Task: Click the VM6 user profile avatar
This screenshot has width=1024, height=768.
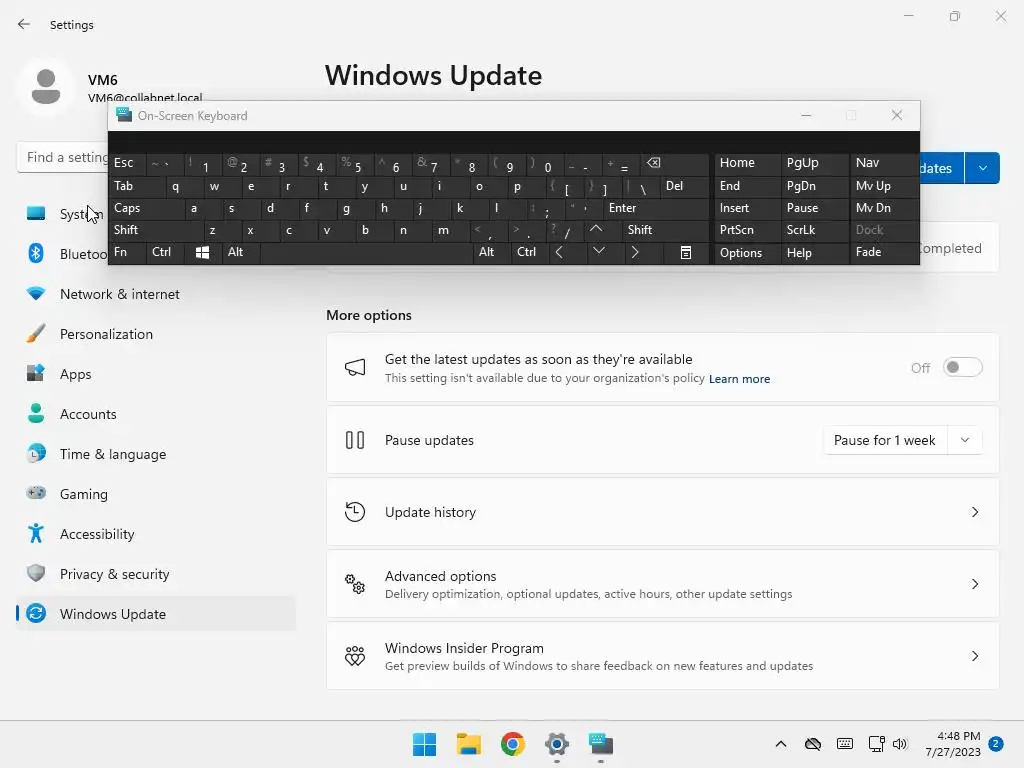Action: click(46, 87)
